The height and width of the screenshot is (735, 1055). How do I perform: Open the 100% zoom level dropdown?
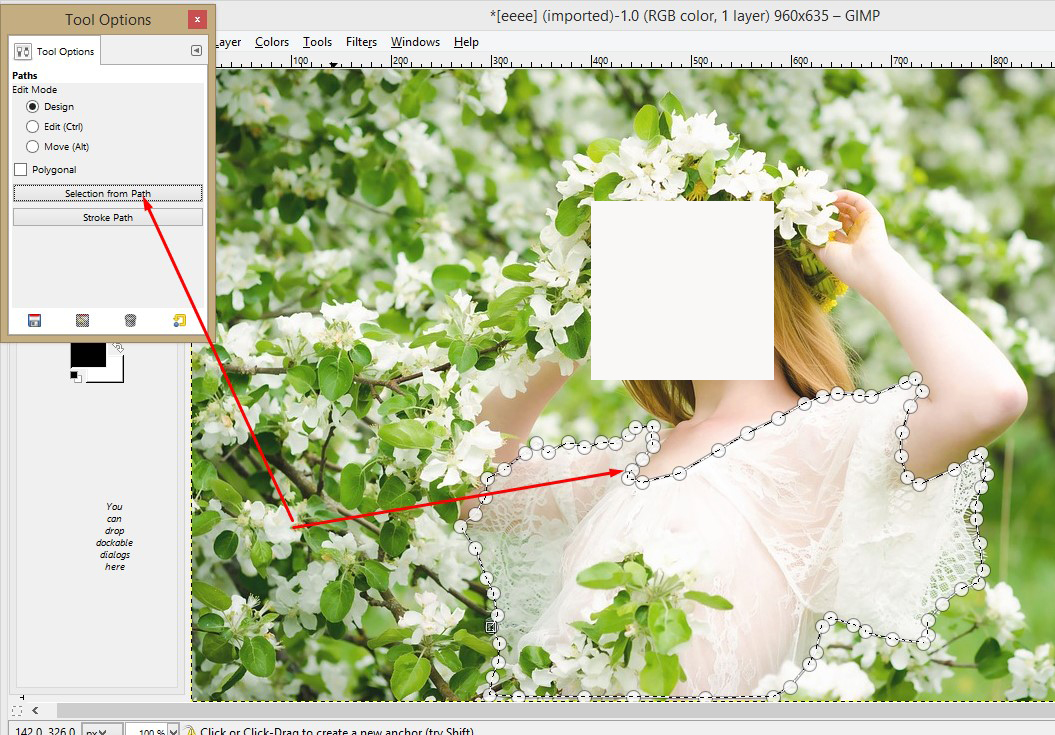[173, 732]
